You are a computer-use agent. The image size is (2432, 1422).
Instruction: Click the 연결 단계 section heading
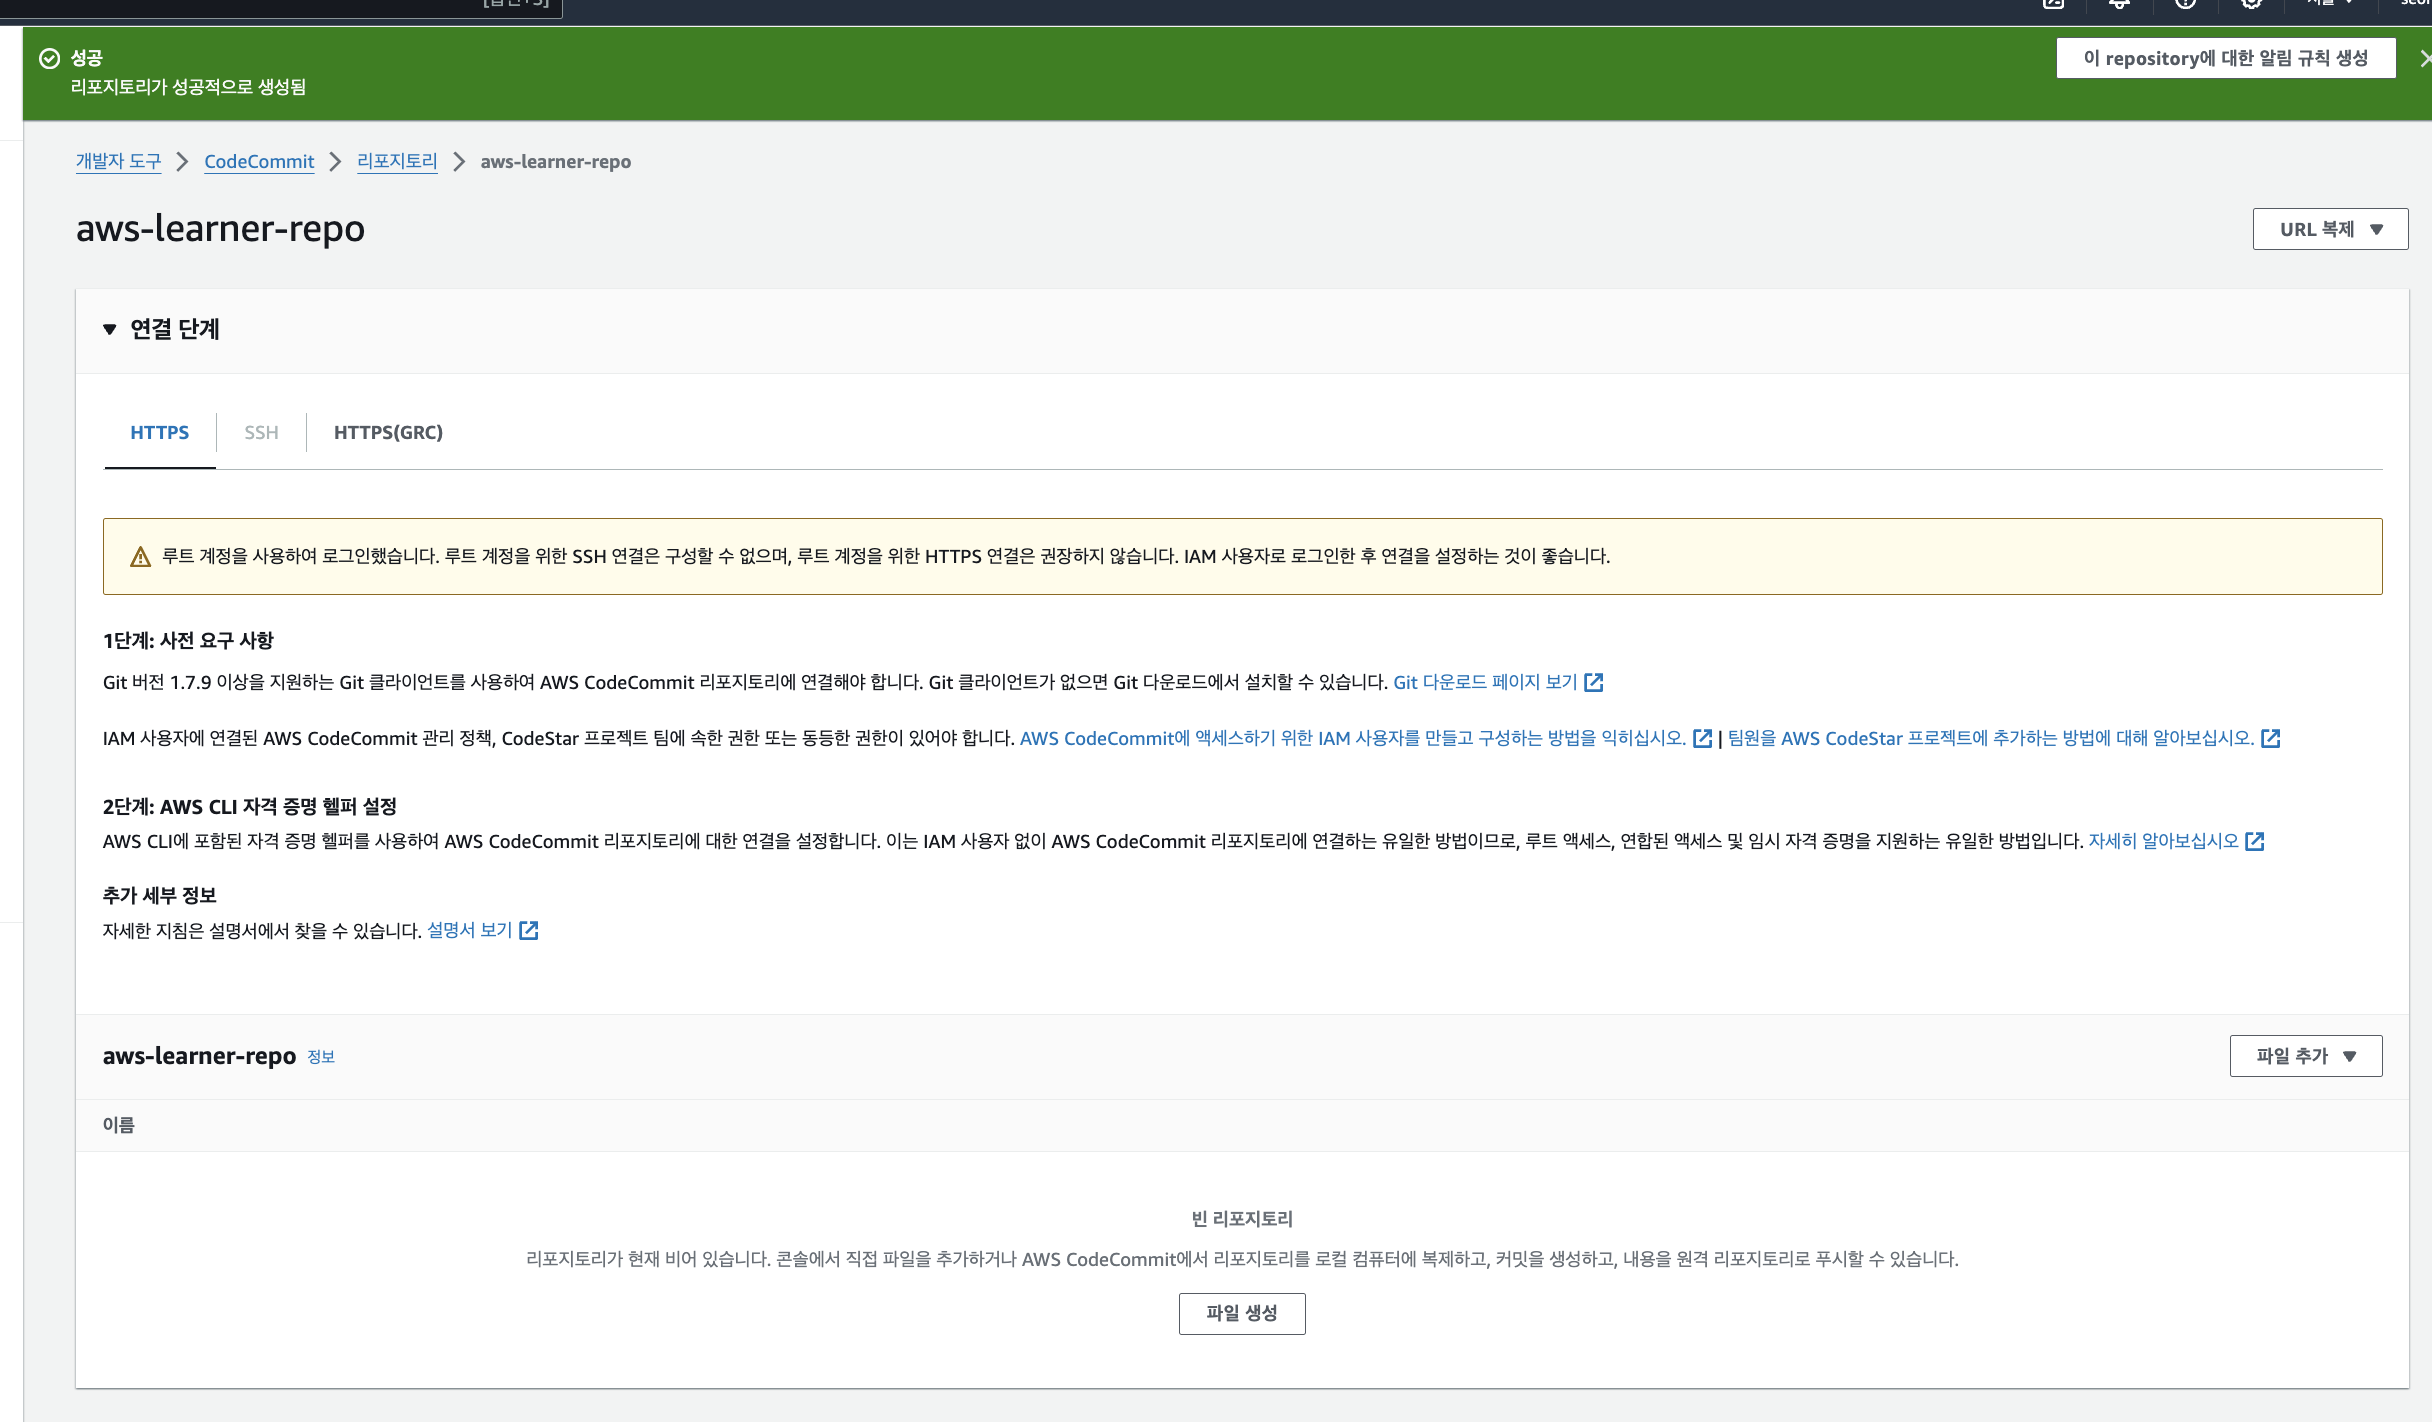[x=175, y=329]
